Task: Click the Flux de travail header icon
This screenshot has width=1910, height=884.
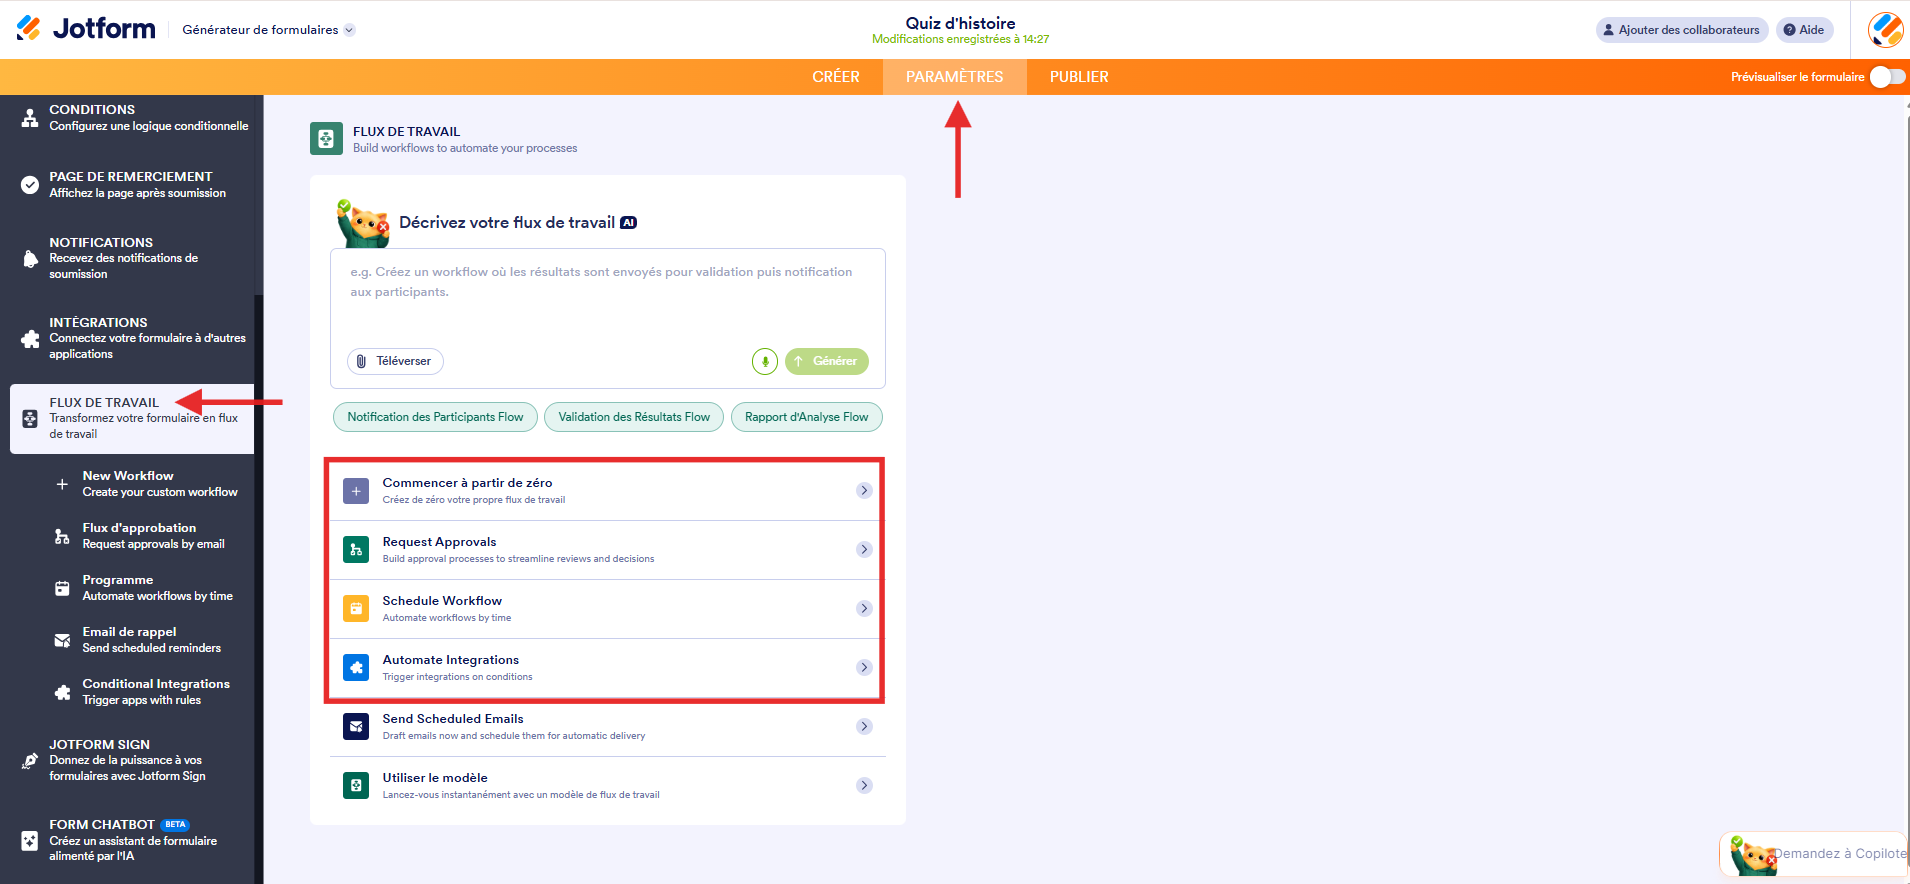Action: point(326,139)
